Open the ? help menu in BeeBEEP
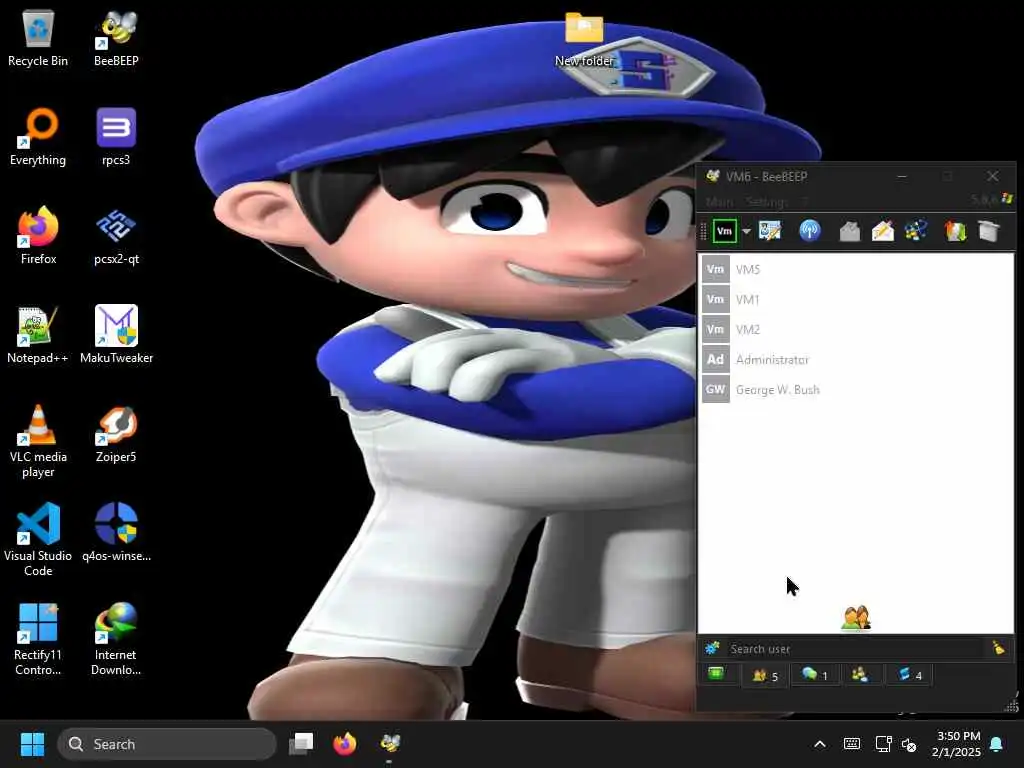Screen dimensions: 1024x768 (805, 202)
